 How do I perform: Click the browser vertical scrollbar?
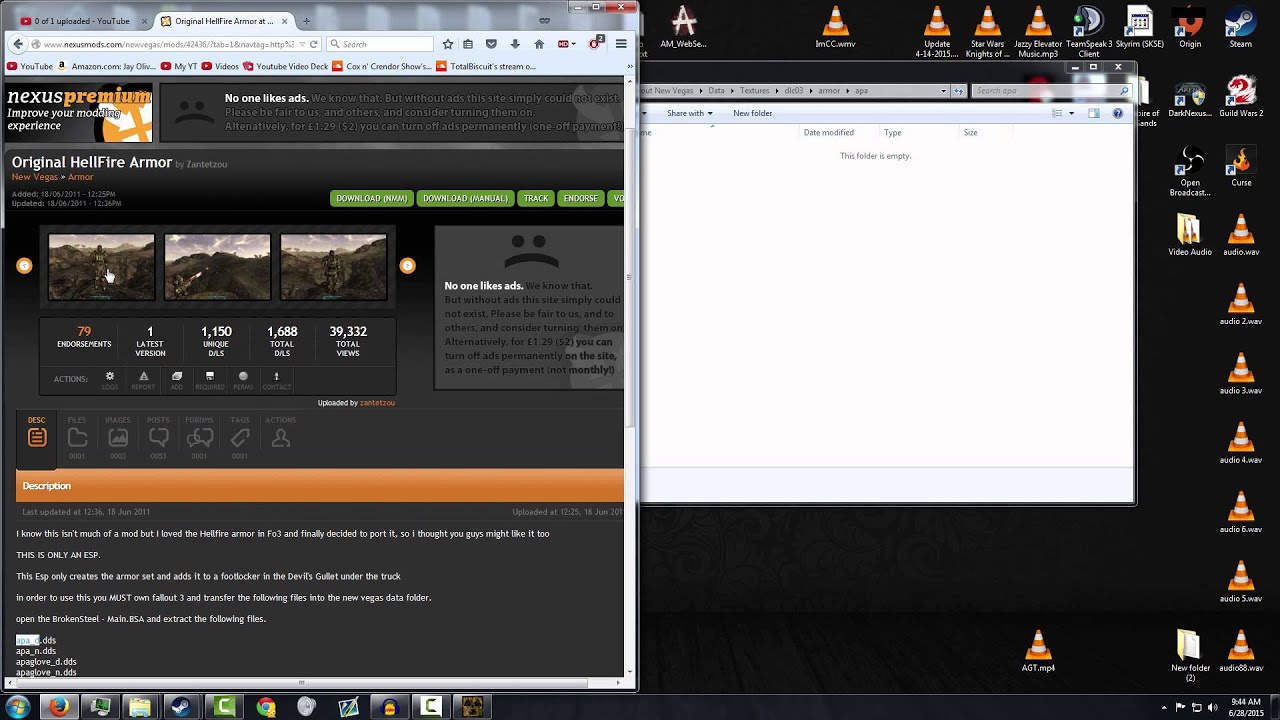[629, 277]
